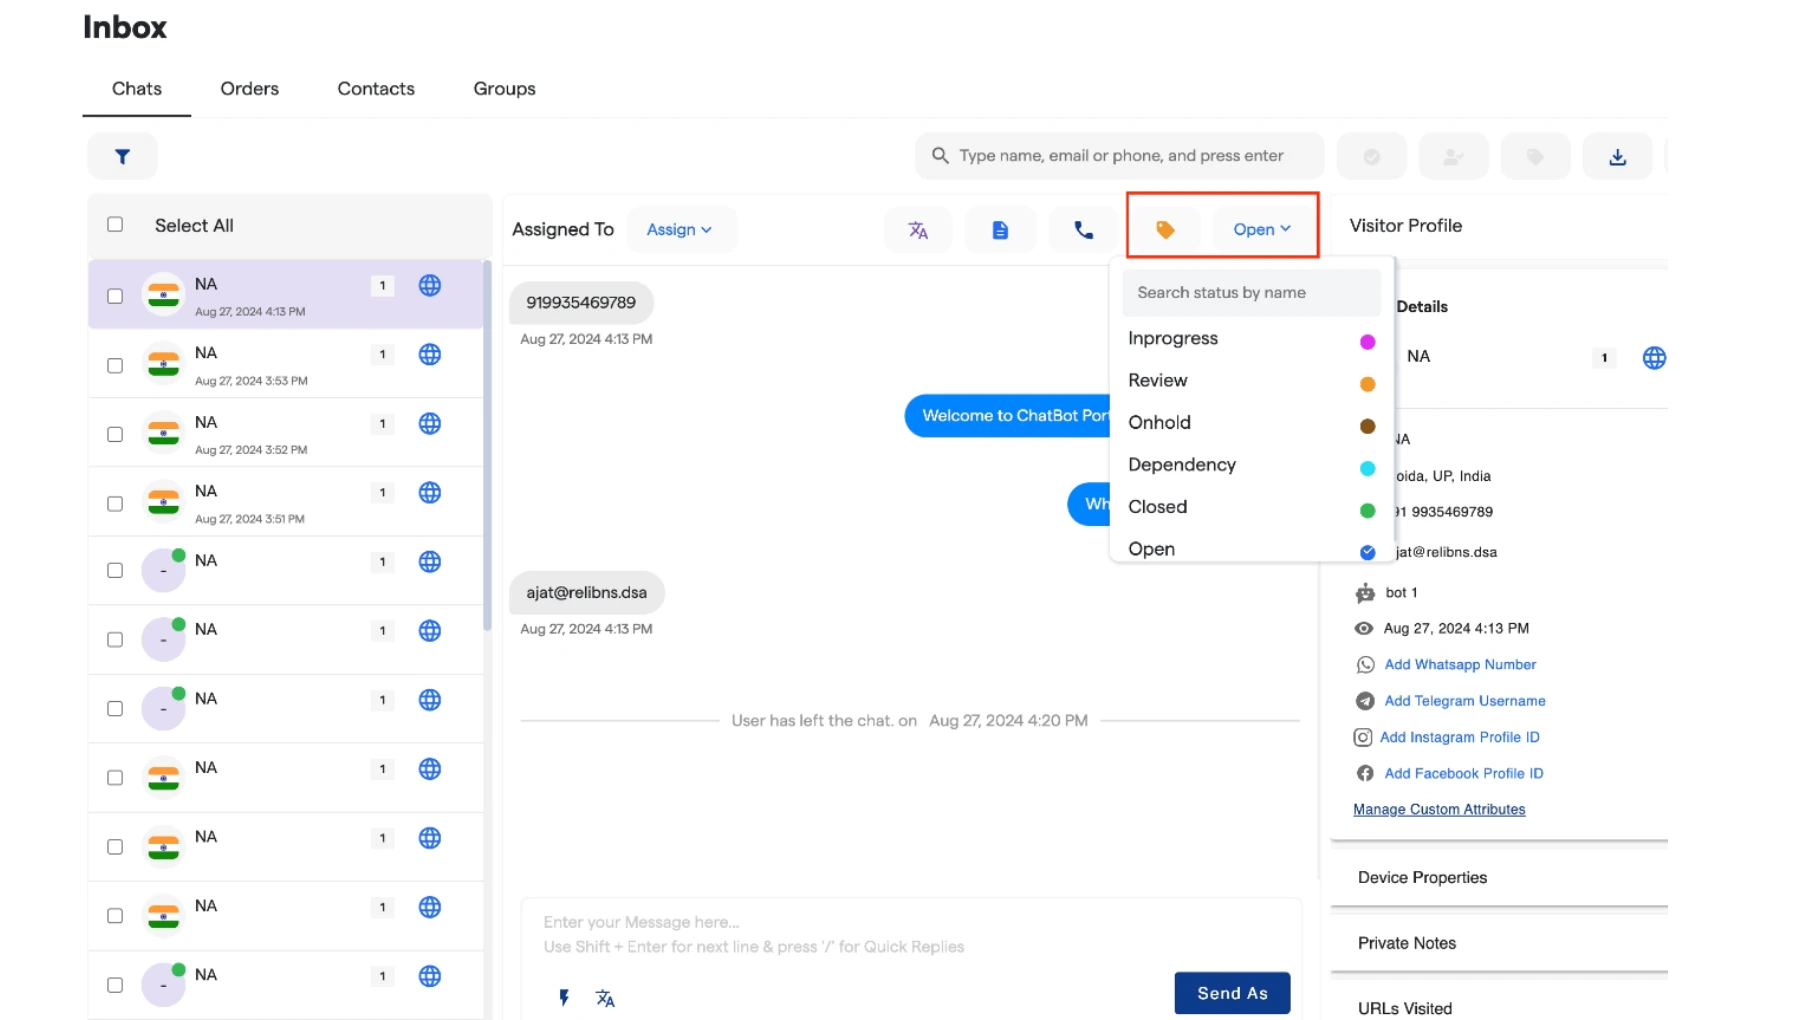Pick the magenta Inprogress status dot
This screenshot has height=1020, width=1806.
(1367, 342)
